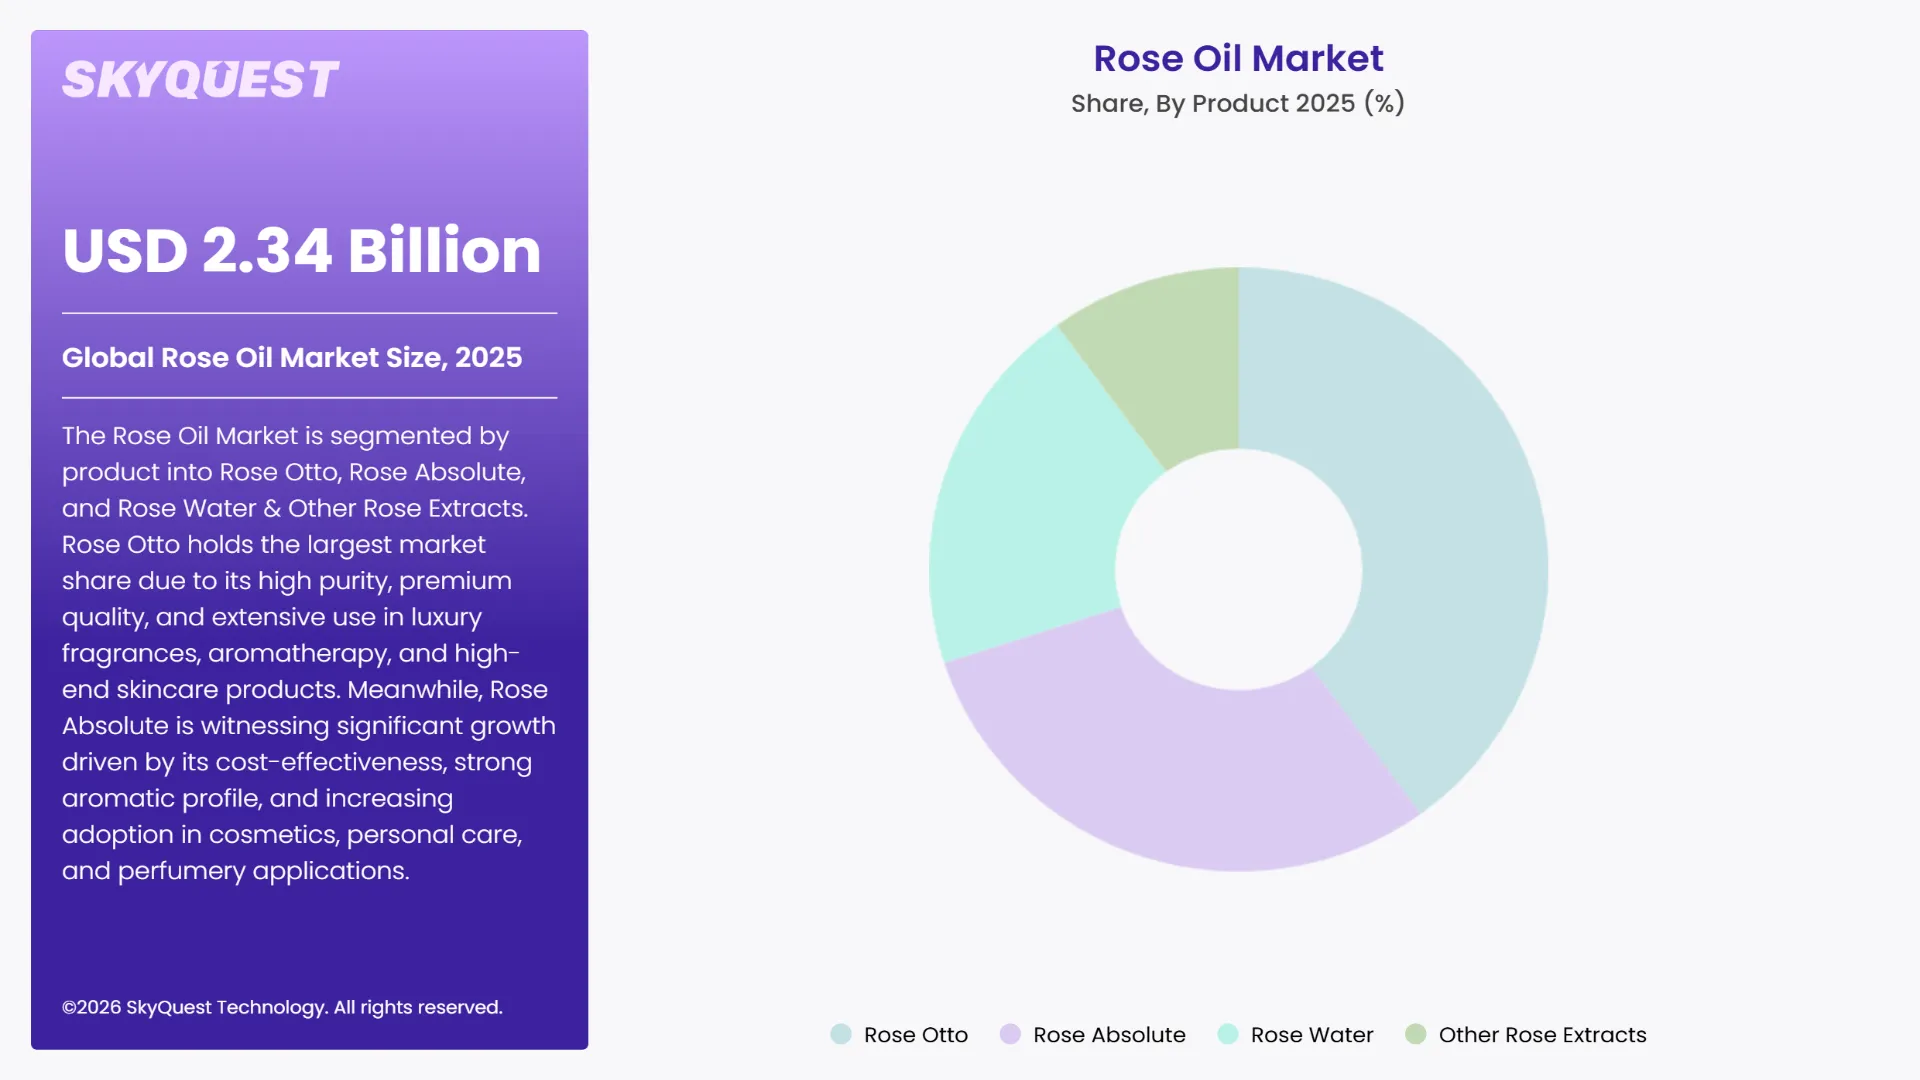
Task: Click the 'Rose Oil Market' chart title
Action: tap(1238, 59)
